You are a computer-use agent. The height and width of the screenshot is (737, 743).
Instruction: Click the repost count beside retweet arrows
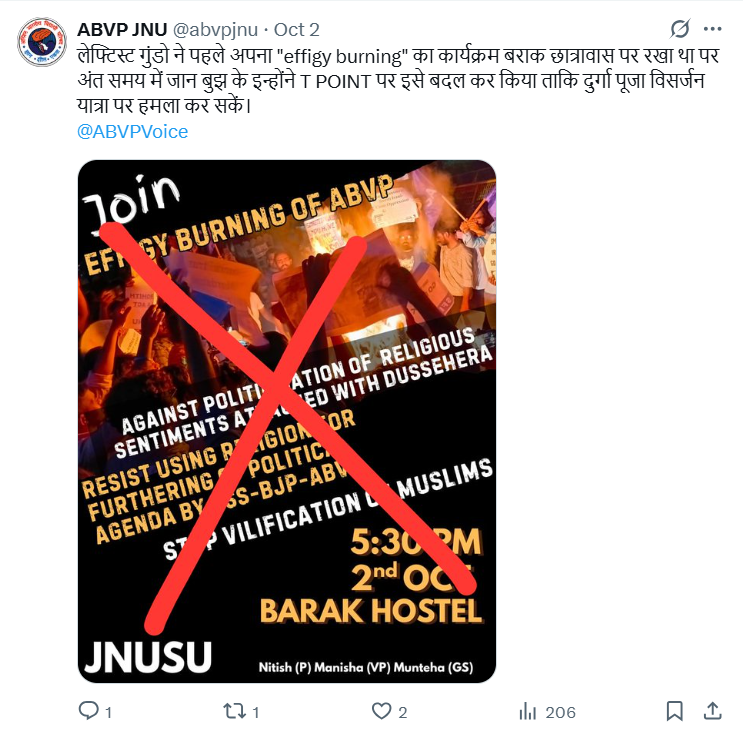pos(255,712)
